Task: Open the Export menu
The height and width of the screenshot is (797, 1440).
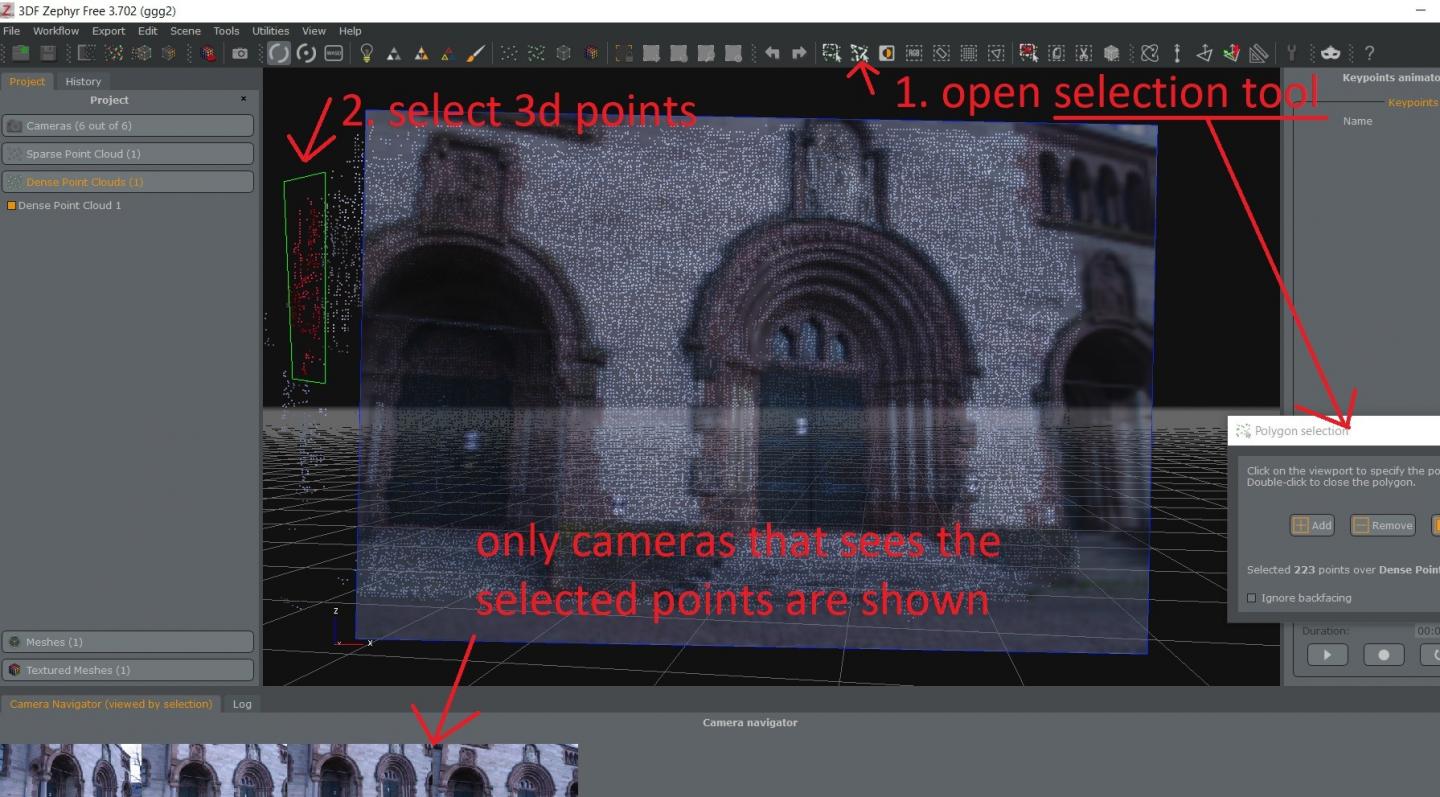Action: [x=109, y=31]
